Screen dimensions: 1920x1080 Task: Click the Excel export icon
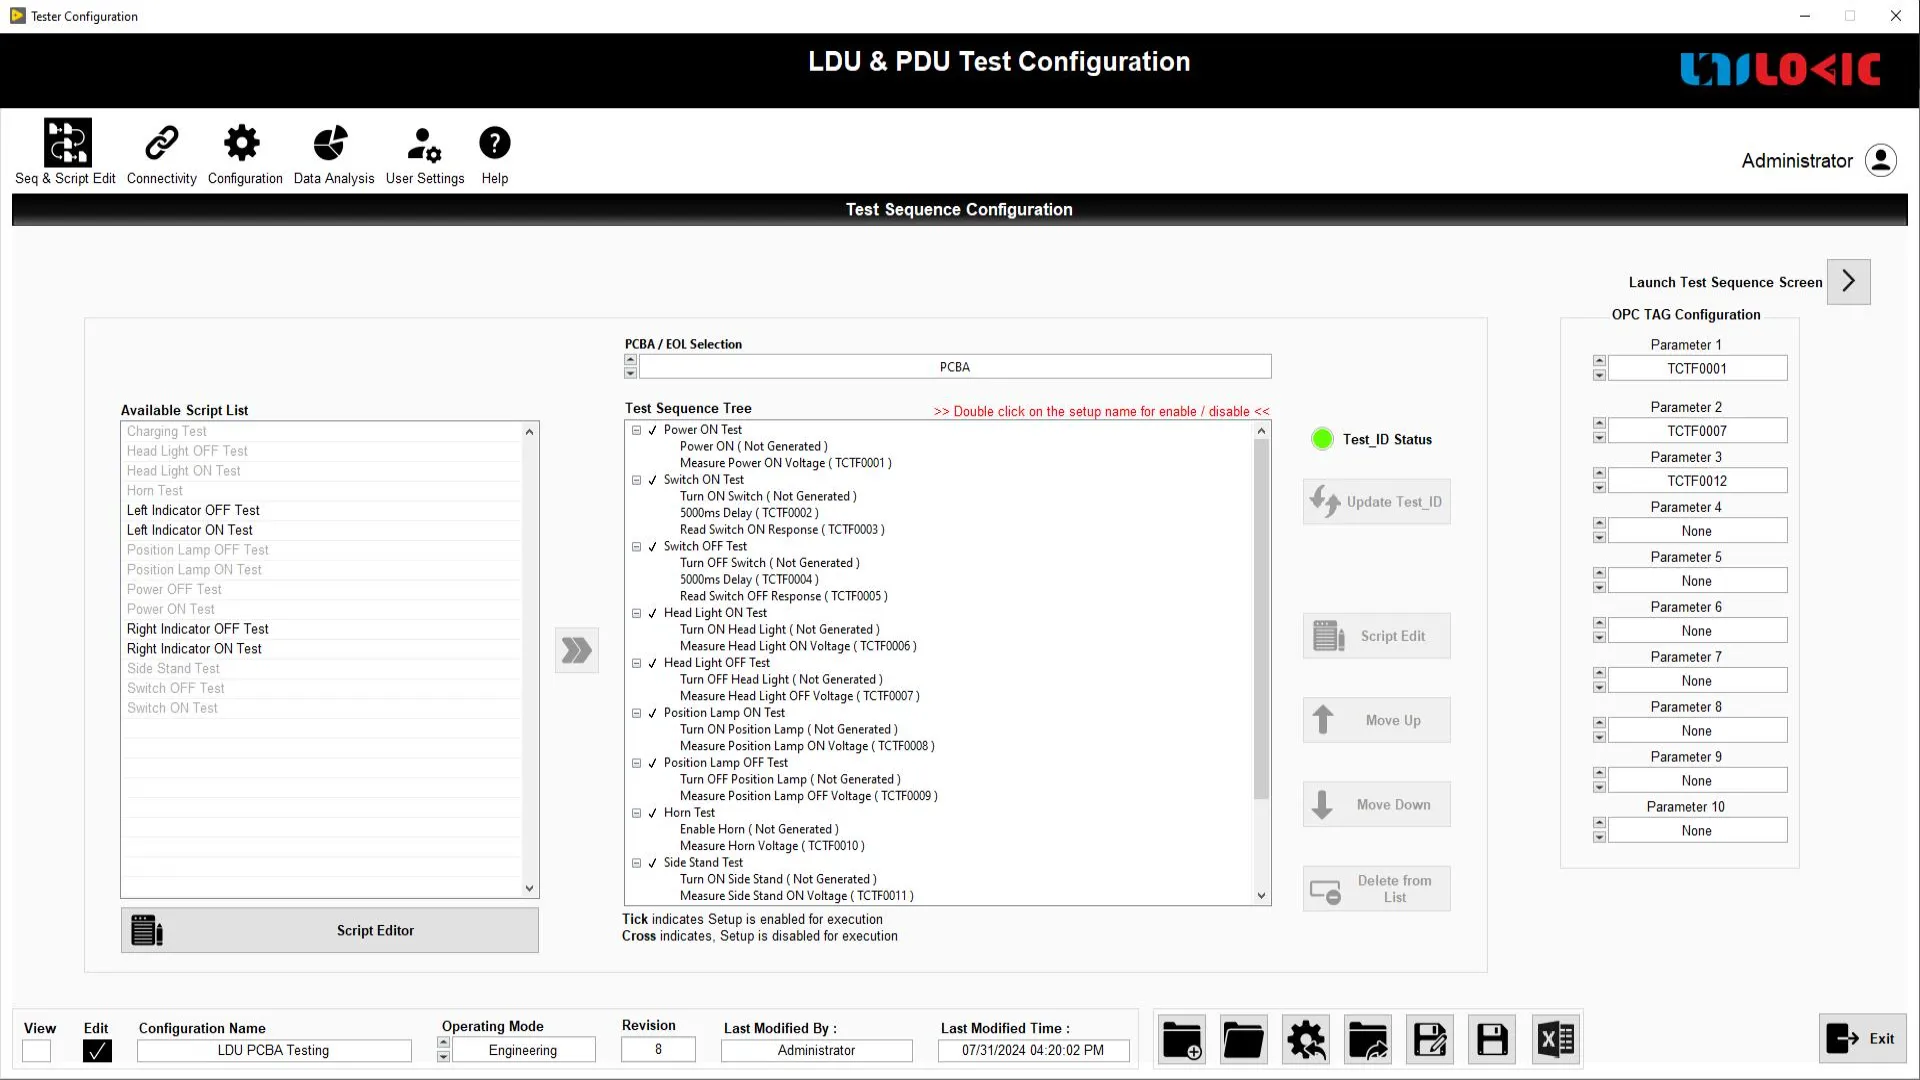[1556, 1040]
